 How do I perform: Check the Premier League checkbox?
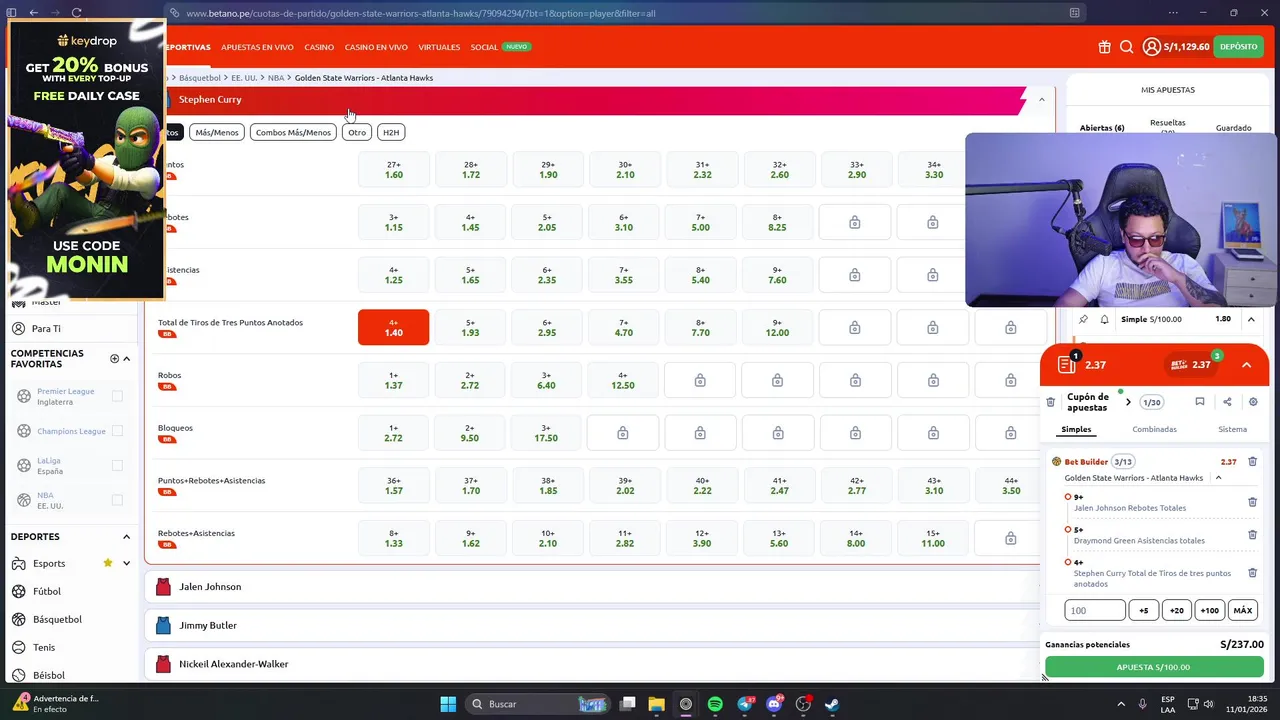[117, 396]
